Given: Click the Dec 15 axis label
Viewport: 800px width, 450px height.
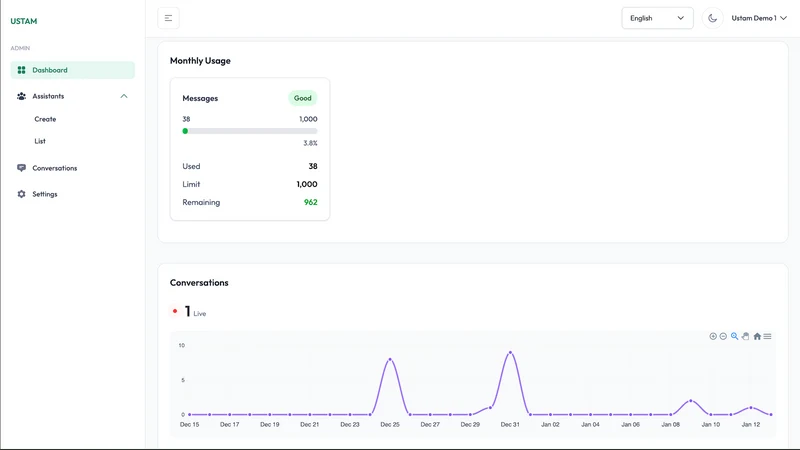Looking at the screenshot, I should pyautogui.click(x=189, y=424).
